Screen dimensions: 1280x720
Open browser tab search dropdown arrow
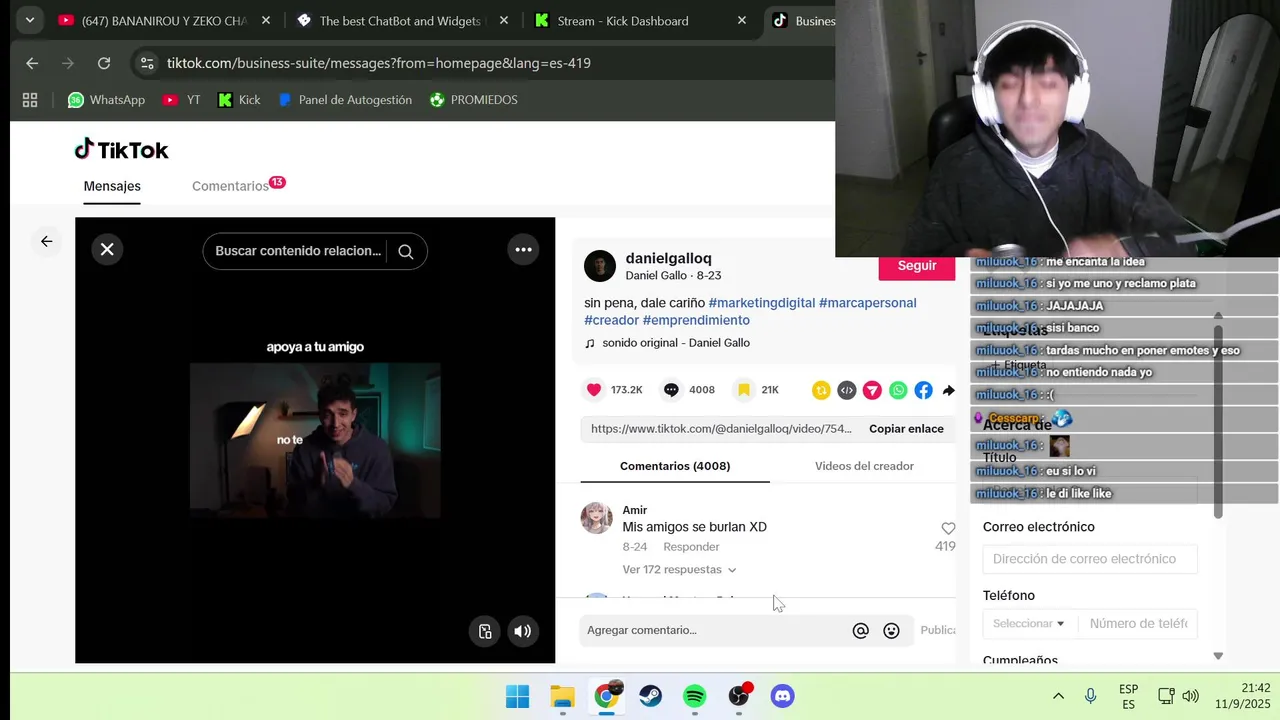click(30, 20)
